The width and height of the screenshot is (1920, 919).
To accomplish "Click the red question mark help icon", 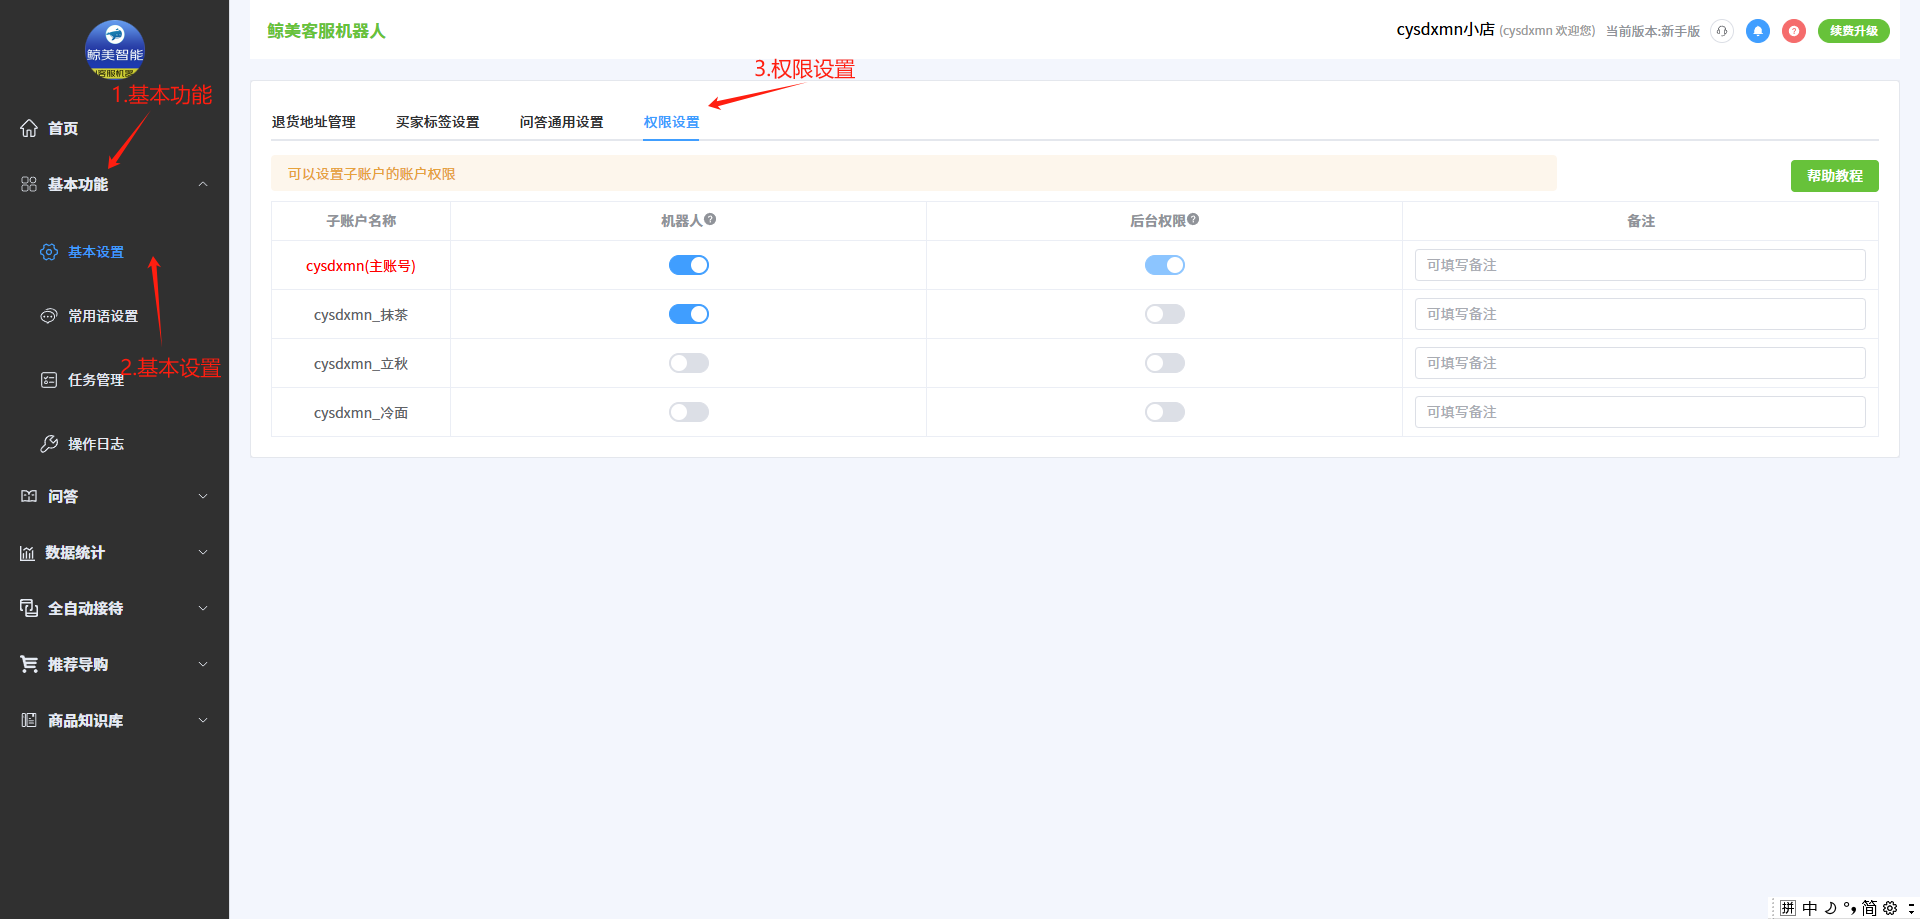I will point(1793,31).
